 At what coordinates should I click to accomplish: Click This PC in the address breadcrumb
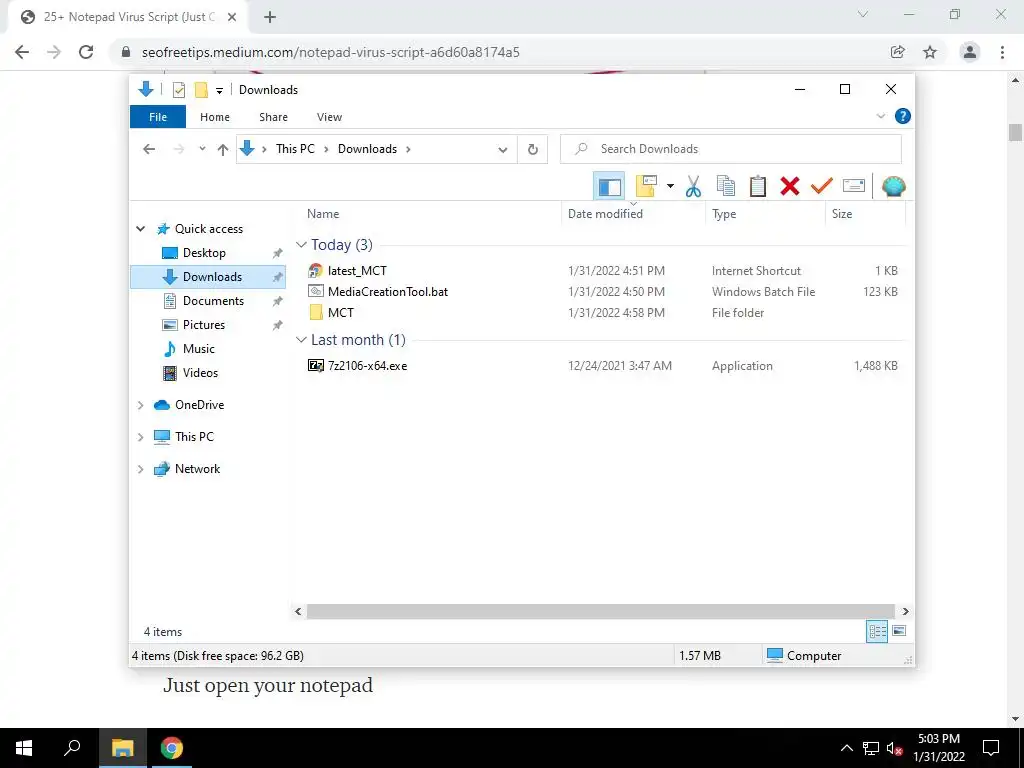coord(295,149)
